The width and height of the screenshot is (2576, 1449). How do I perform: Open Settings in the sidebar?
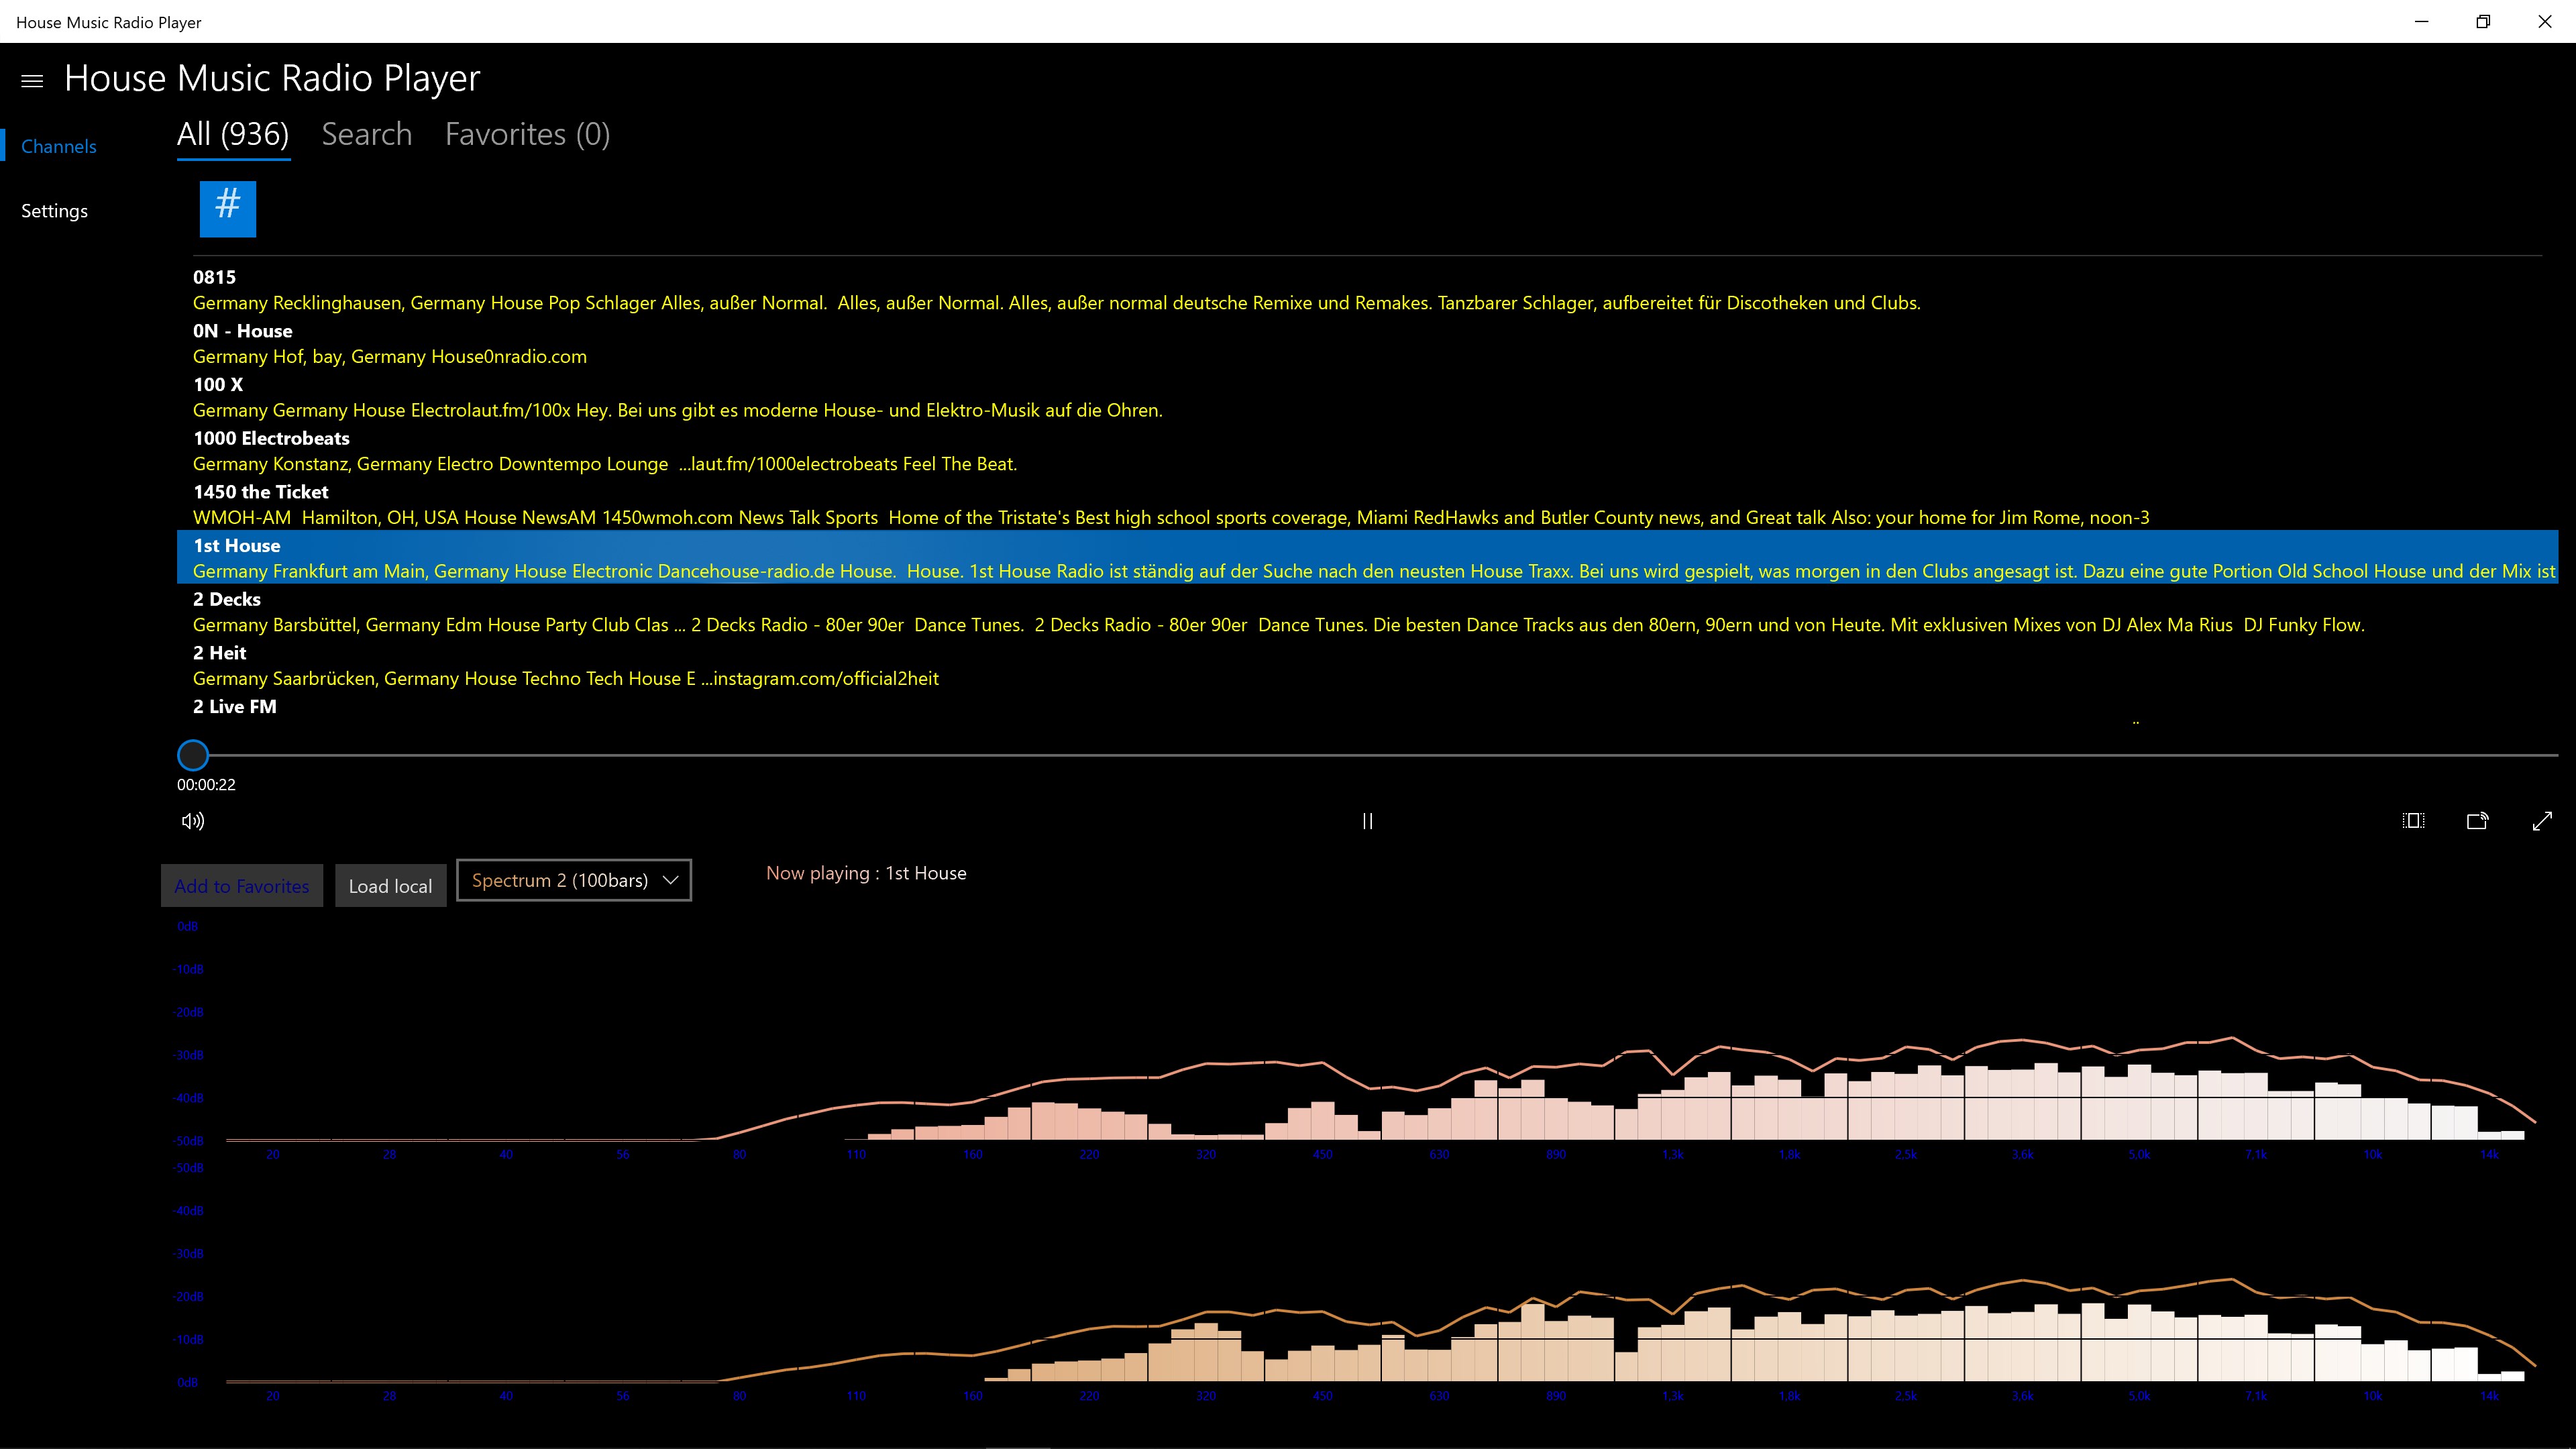(x=54, y=211)
